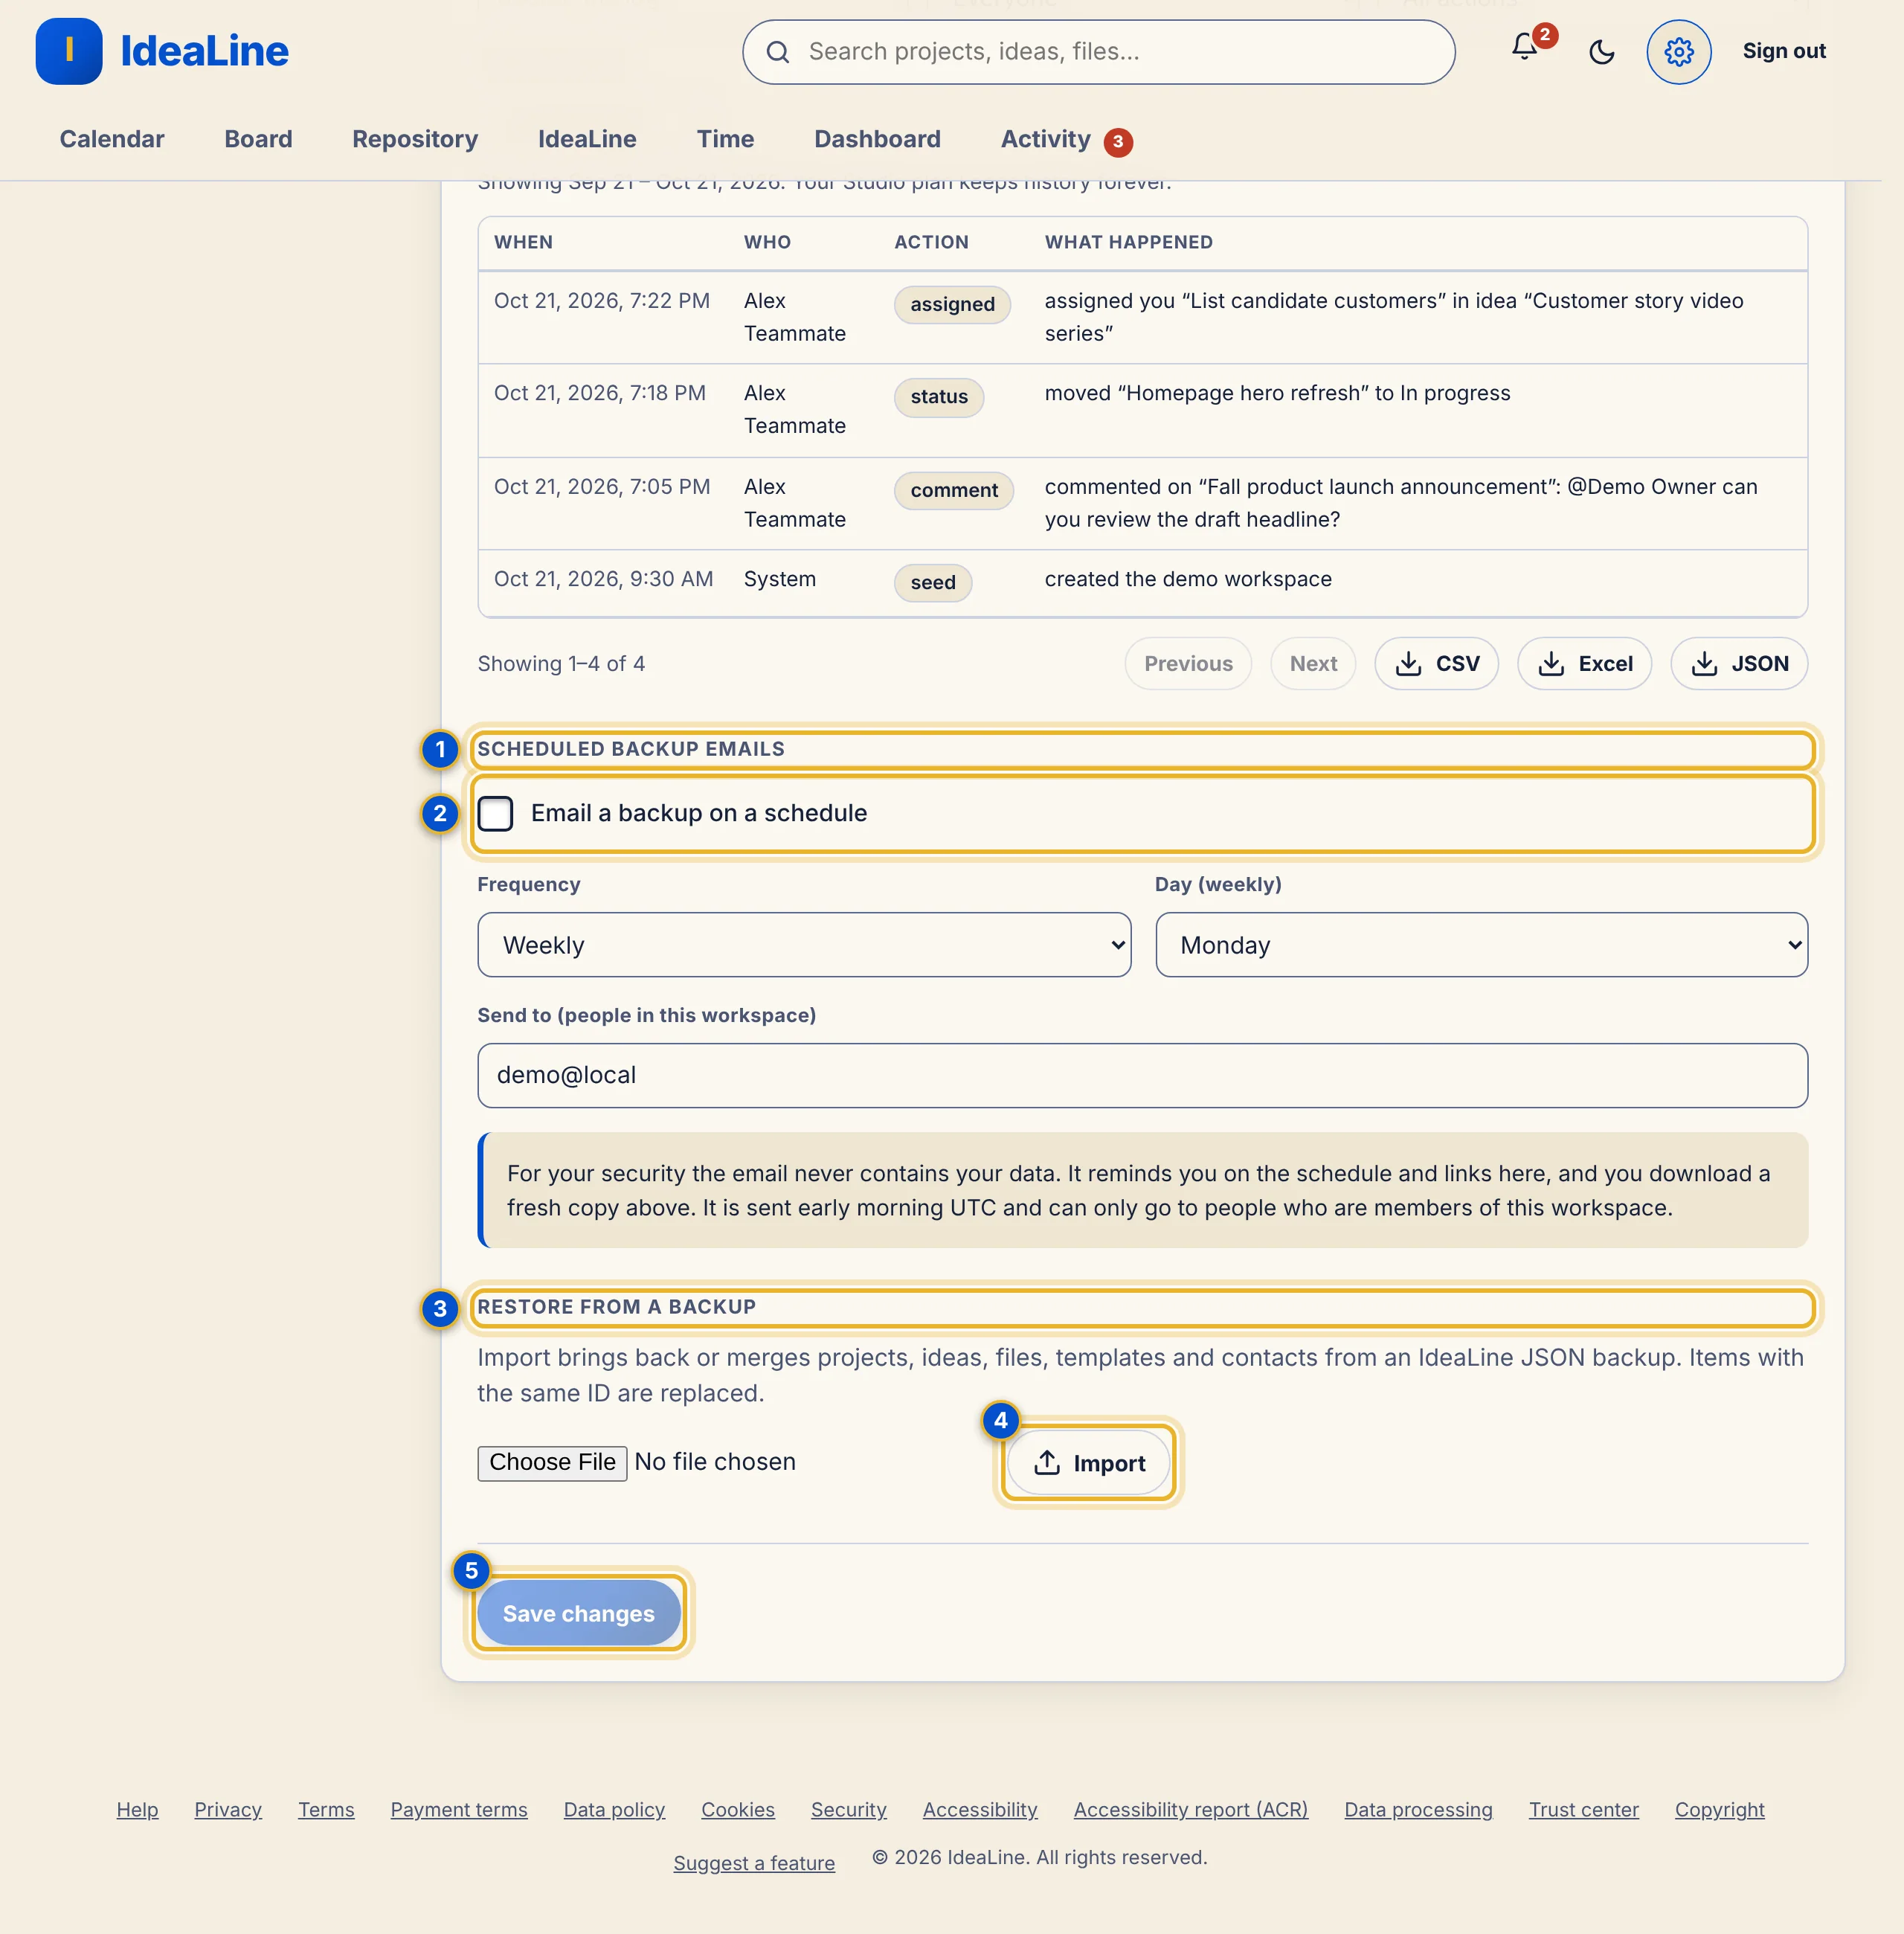Import the backup file
The image size is (1904, 1934).
[x=1088, y=1462]
